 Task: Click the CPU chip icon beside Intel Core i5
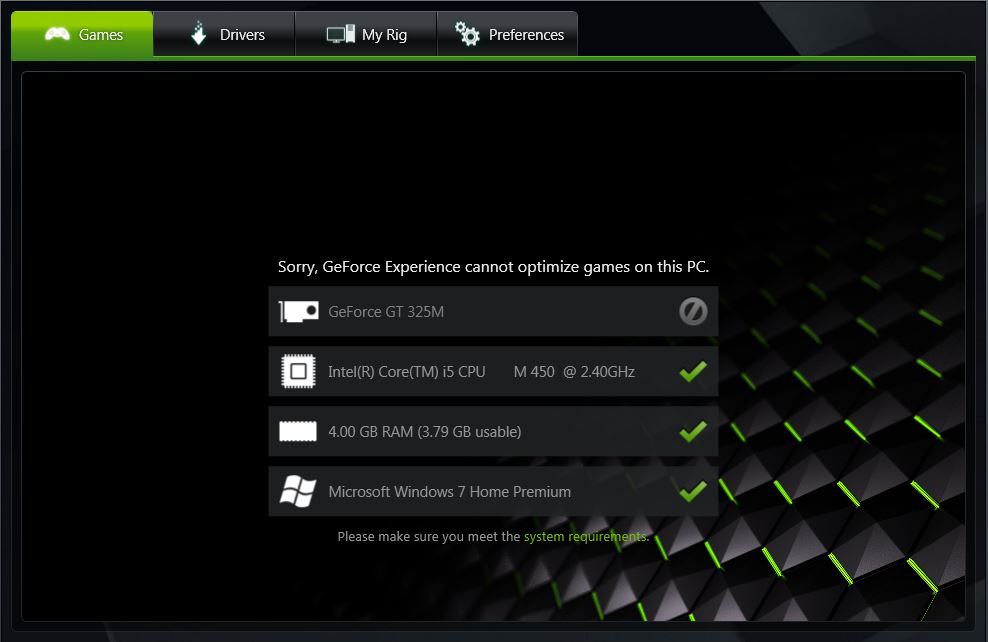click(x=298, y=371)
